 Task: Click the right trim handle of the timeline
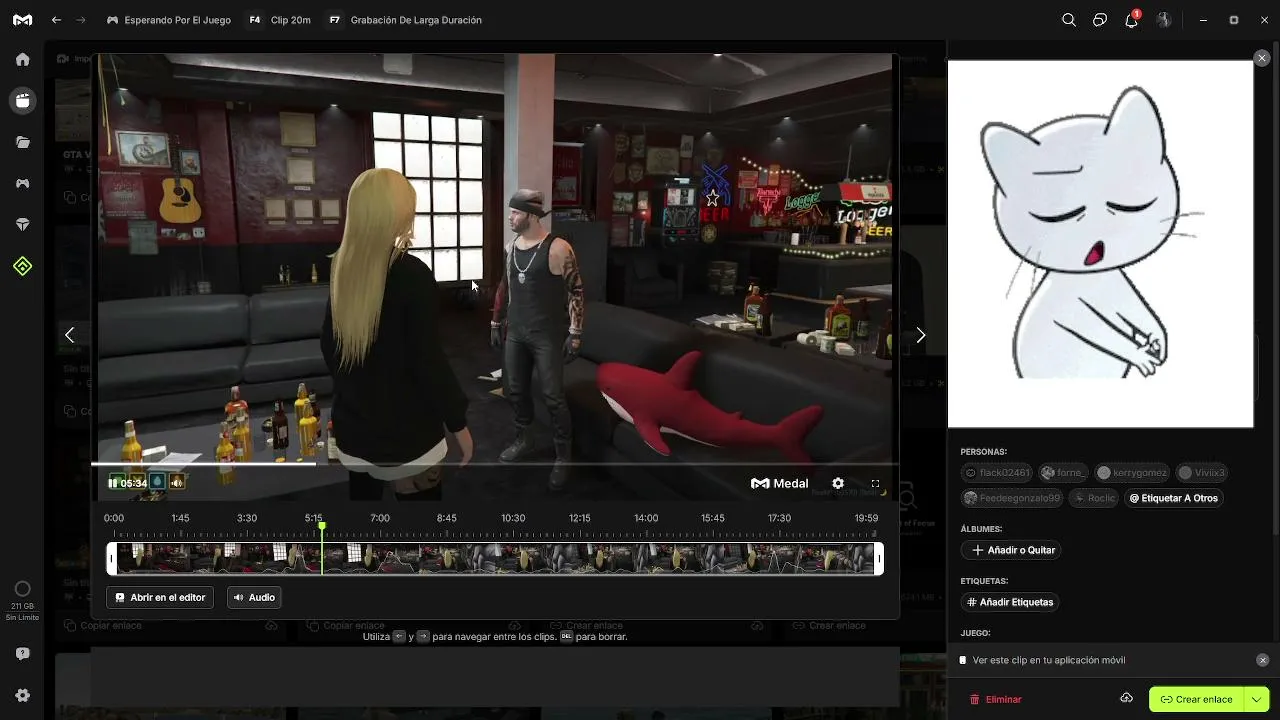click(879, 558)
